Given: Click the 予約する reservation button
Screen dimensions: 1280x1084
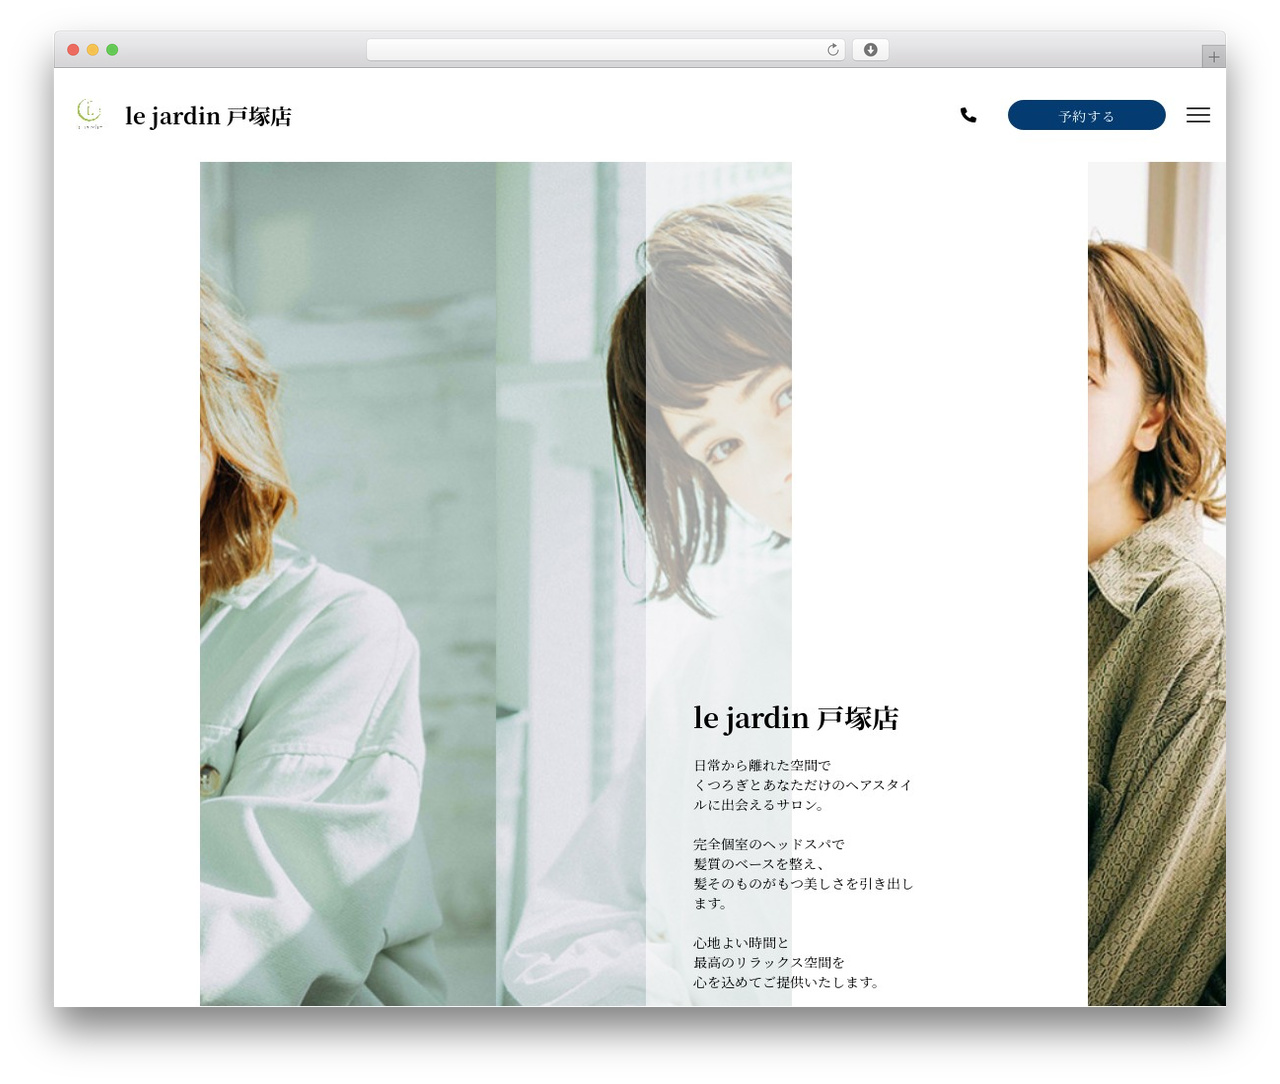Looking at the screenshot, I should [x=1086, y=115].
